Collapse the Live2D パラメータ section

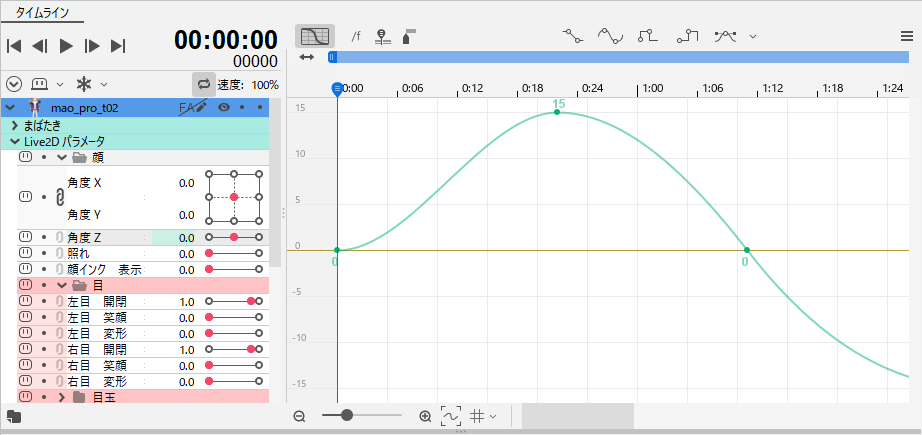click(x=14, y=142)
